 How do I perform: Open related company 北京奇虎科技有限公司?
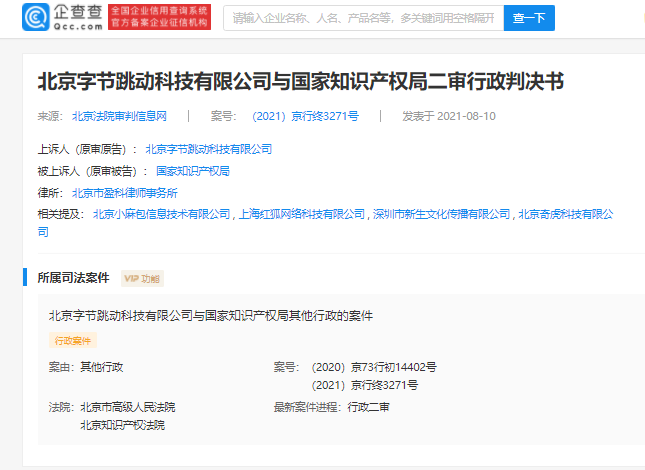pyautogui.click(x=566, y=214)
